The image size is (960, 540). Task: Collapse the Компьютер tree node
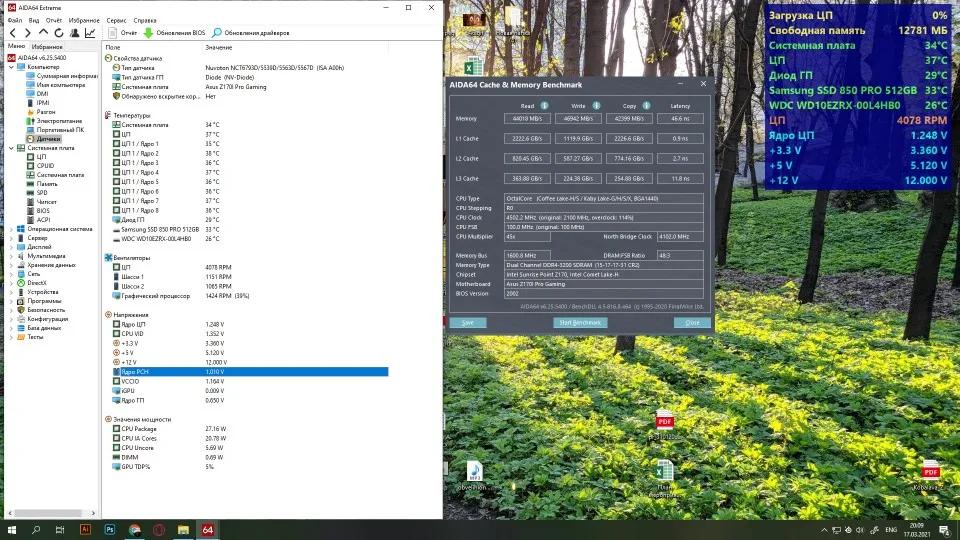pyautogui.click(x=11, y=67)
